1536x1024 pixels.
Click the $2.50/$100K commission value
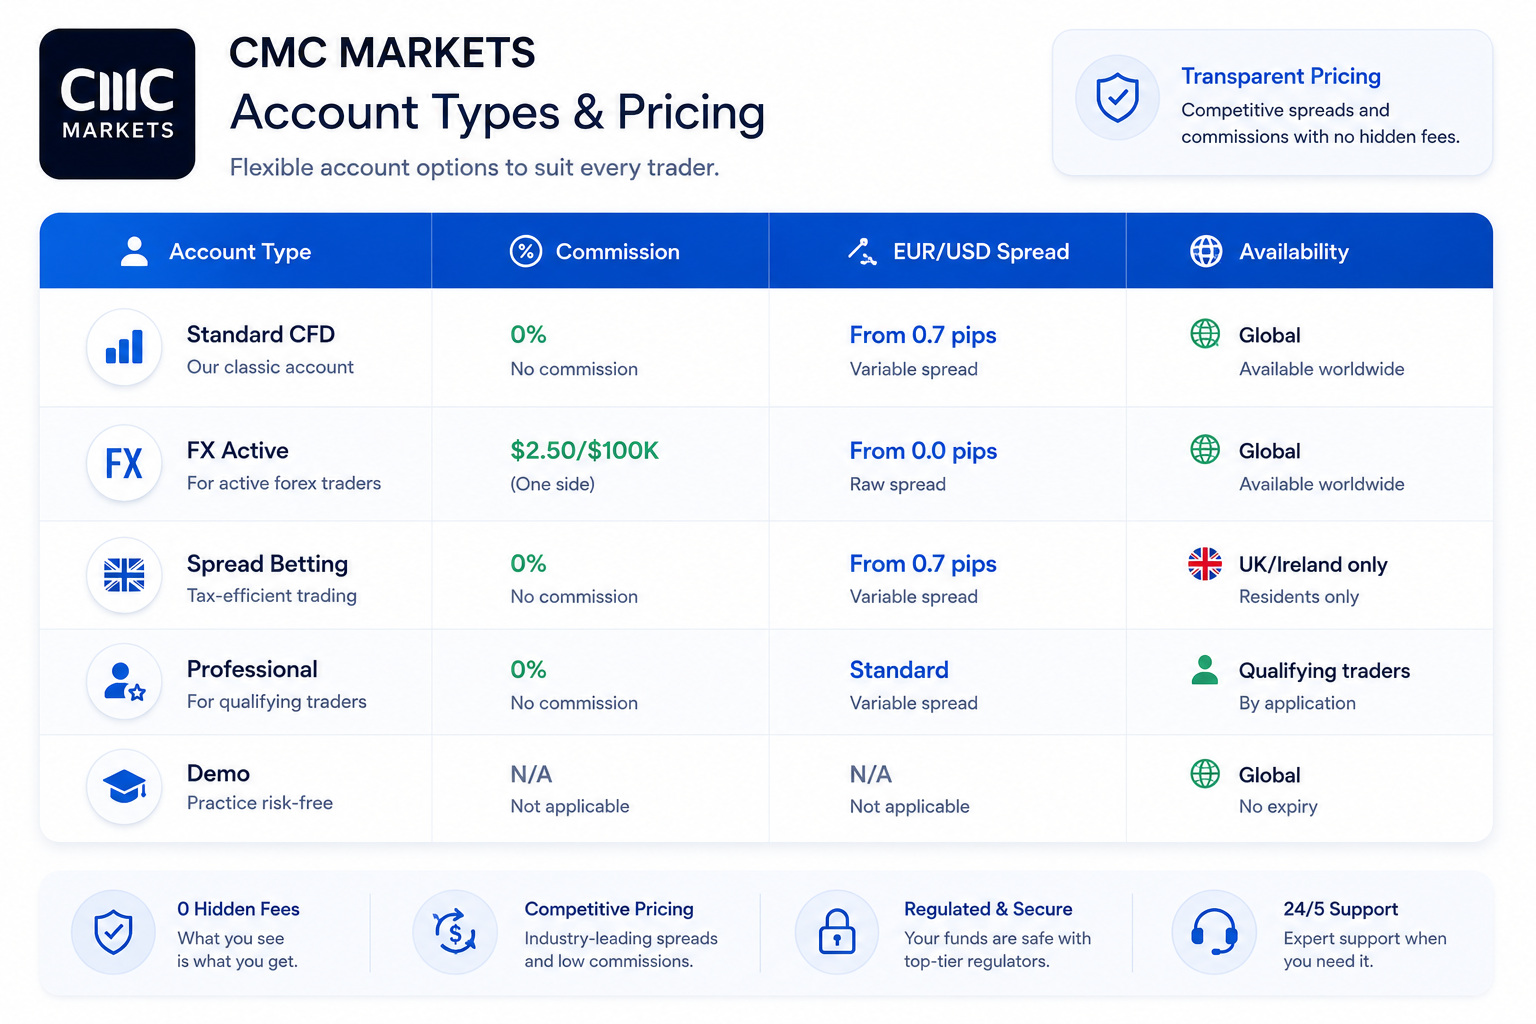pos(585,451)
